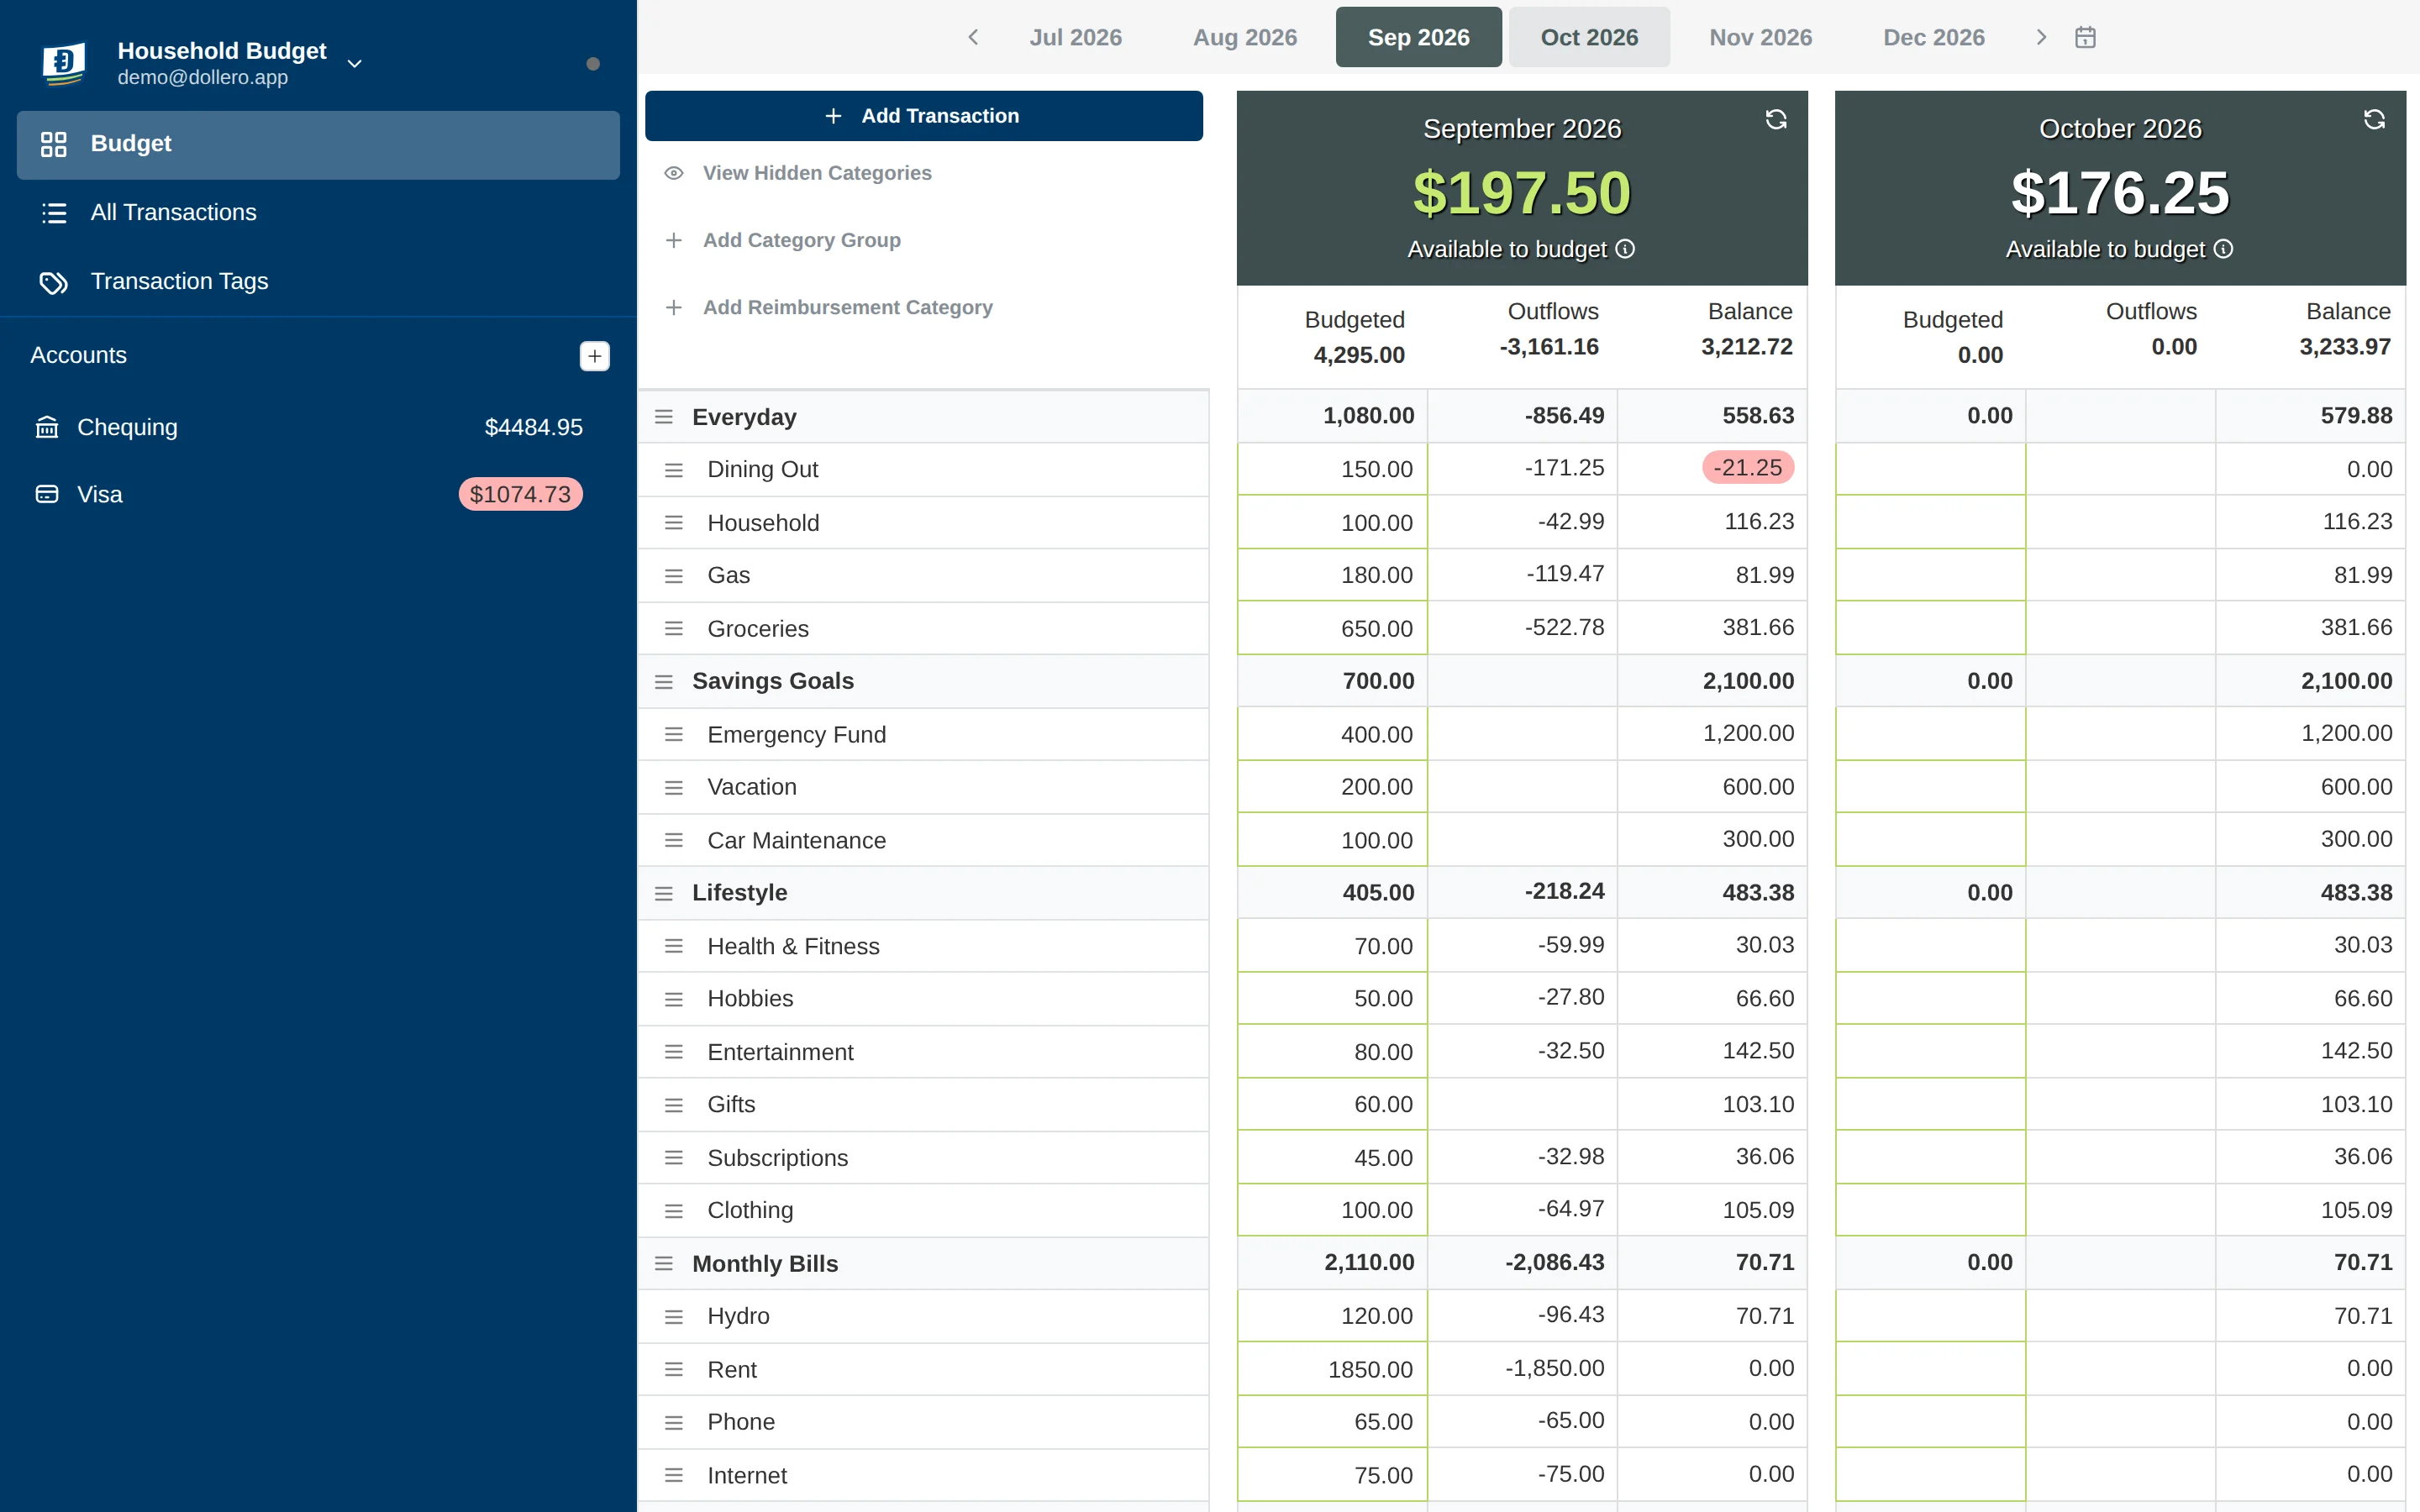The image size is (2420, 1512).
Task: Click Add Category Group
Action: [783, 240]
